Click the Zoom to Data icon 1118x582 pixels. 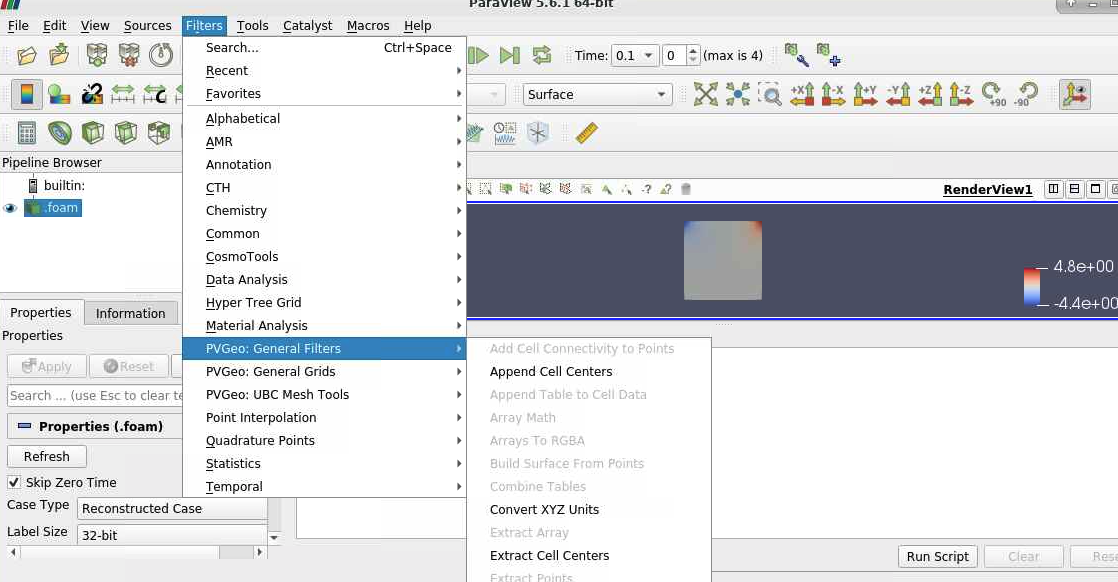[x=737, y=94]
